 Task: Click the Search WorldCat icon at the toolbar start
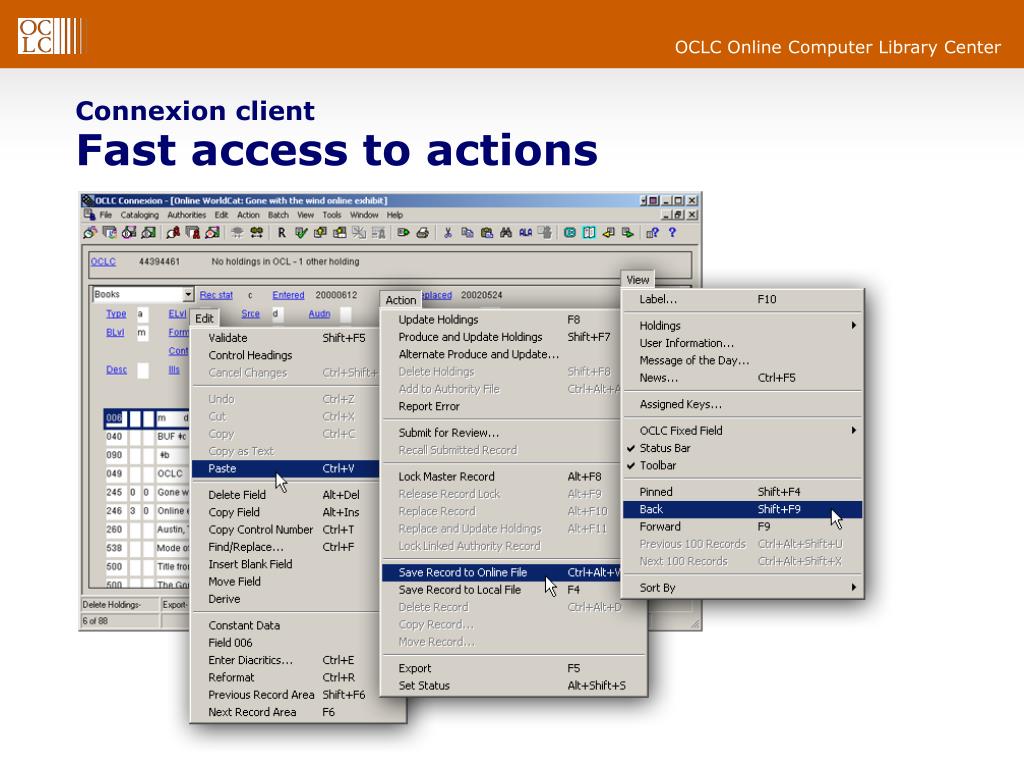(x=90, y=232)
